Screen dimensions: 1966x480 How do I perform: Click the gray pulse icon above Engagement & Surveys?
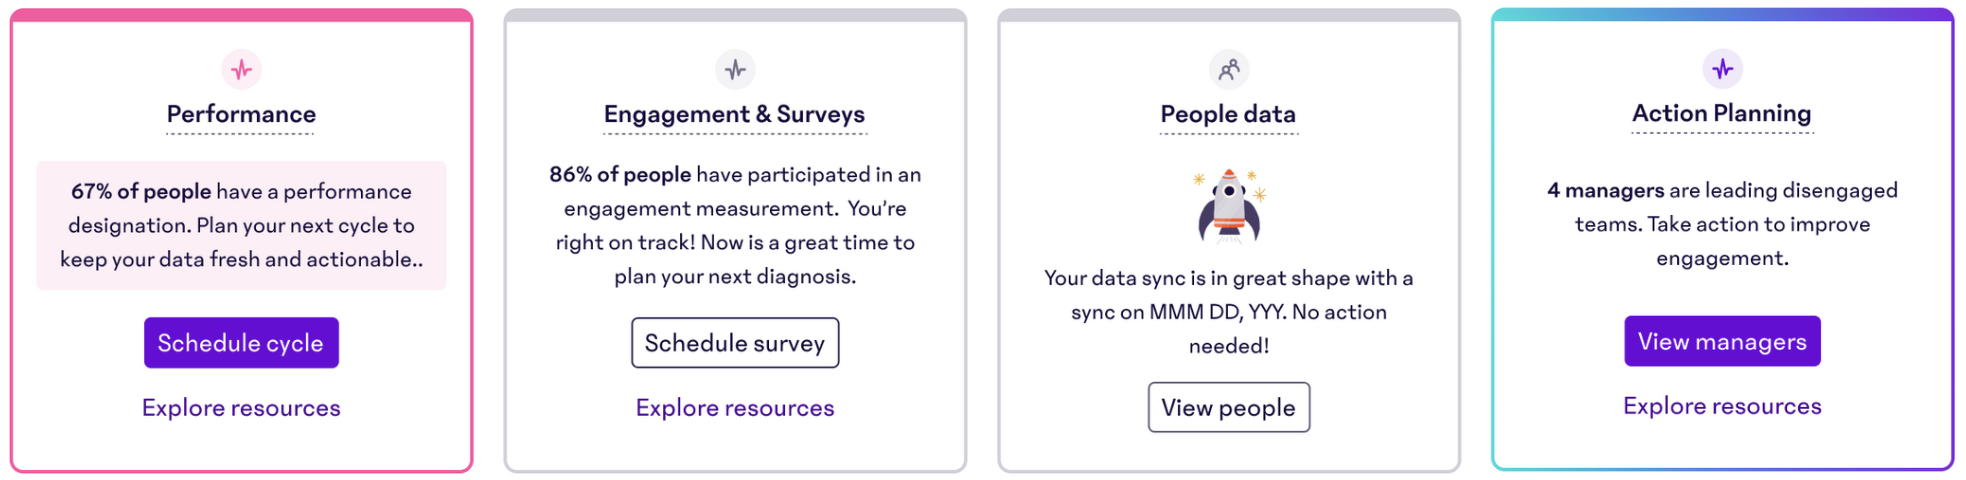[735, 69]
